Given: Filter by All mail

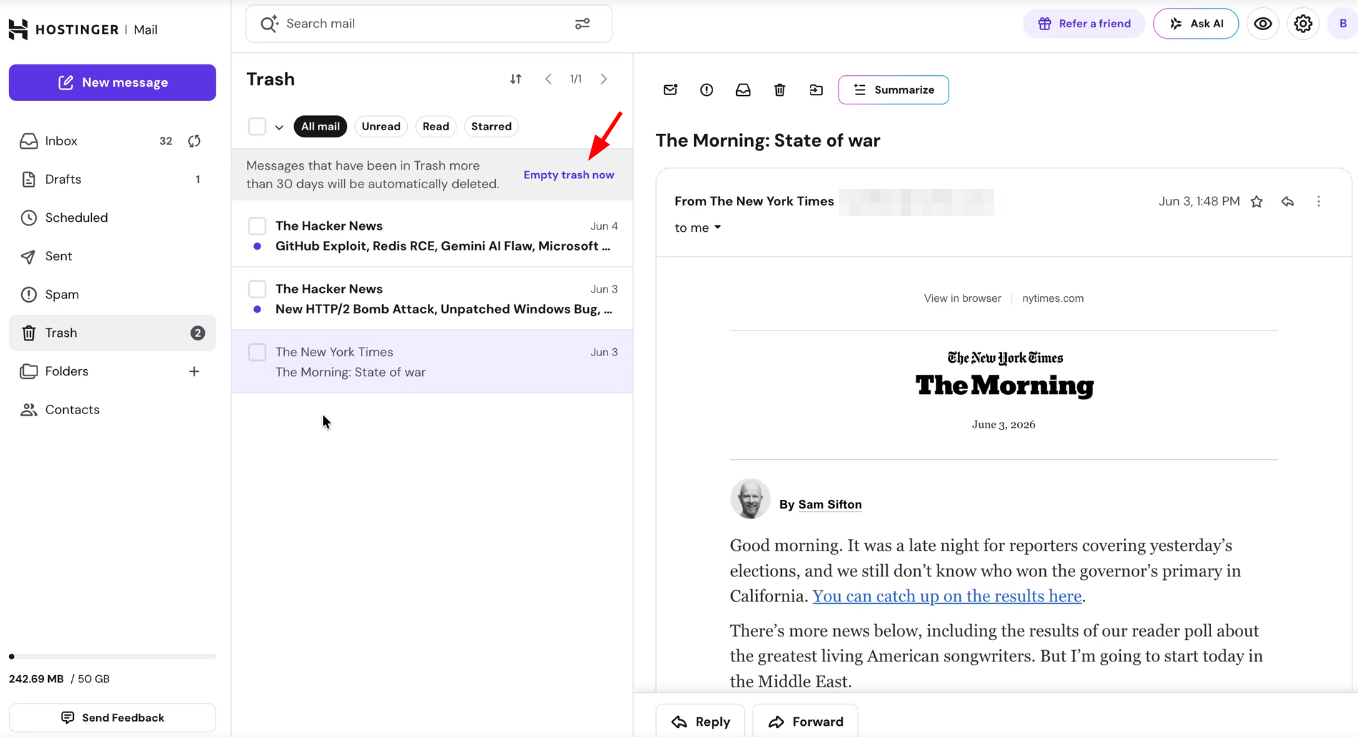Looking at the screenshot, I should click(320, 127).
